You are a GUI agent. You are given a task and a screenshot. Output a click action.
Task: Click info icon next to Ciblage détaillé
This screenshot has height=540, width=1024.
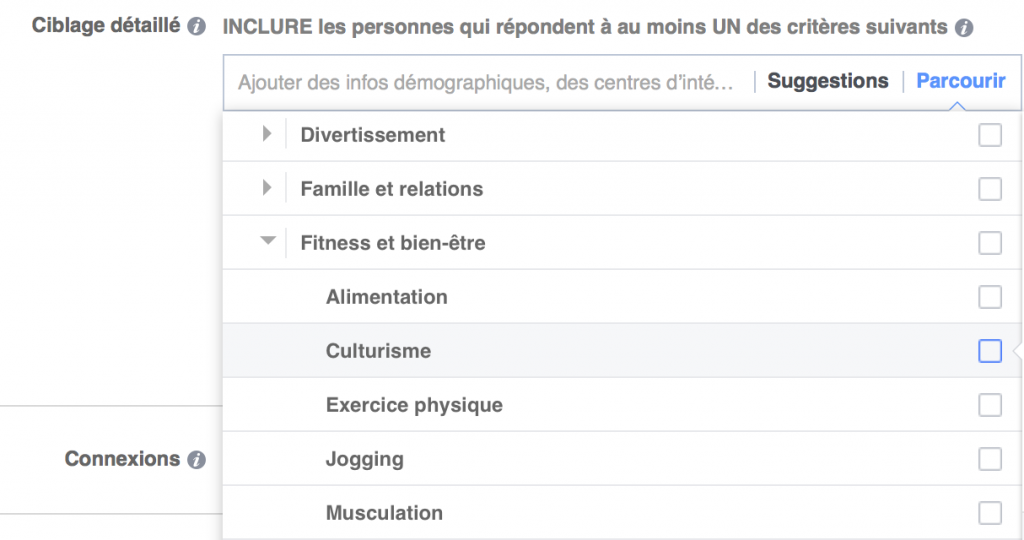(197, 27)
